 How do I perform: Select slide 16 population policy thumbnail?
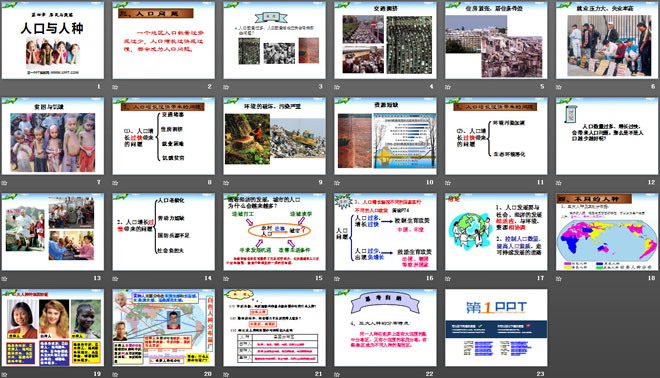pyautogui.click(x=385, y=232)
